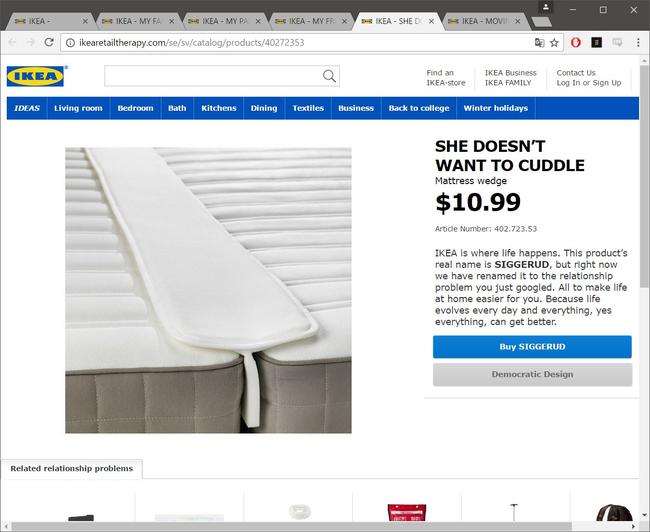
Task: Click Log In or Sign Up link
Action: [589, 83]
